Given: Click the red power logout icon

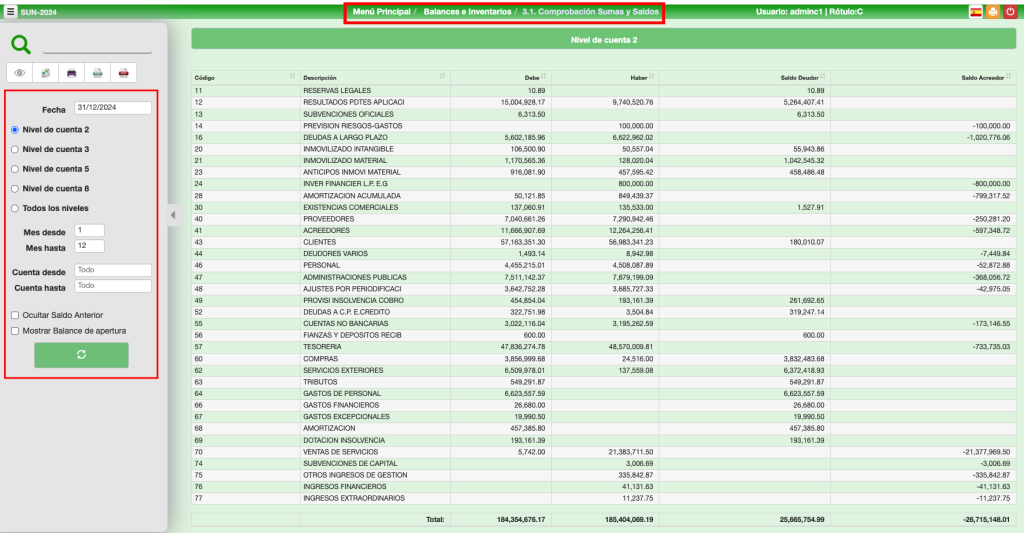Looking at the screenshot, I should coord(1010,12).
